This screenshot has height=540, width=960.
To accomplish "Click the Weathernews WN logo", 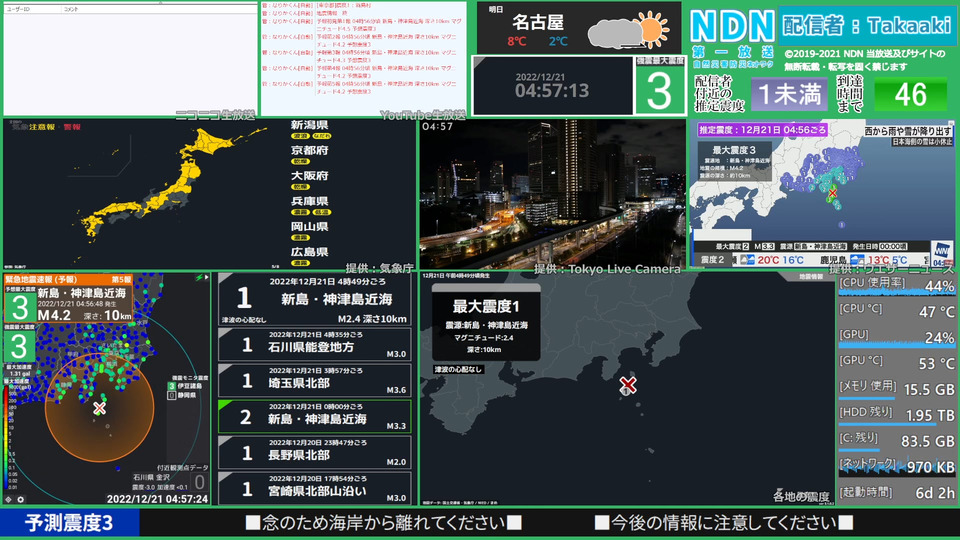I will click(x=942, y=252).
